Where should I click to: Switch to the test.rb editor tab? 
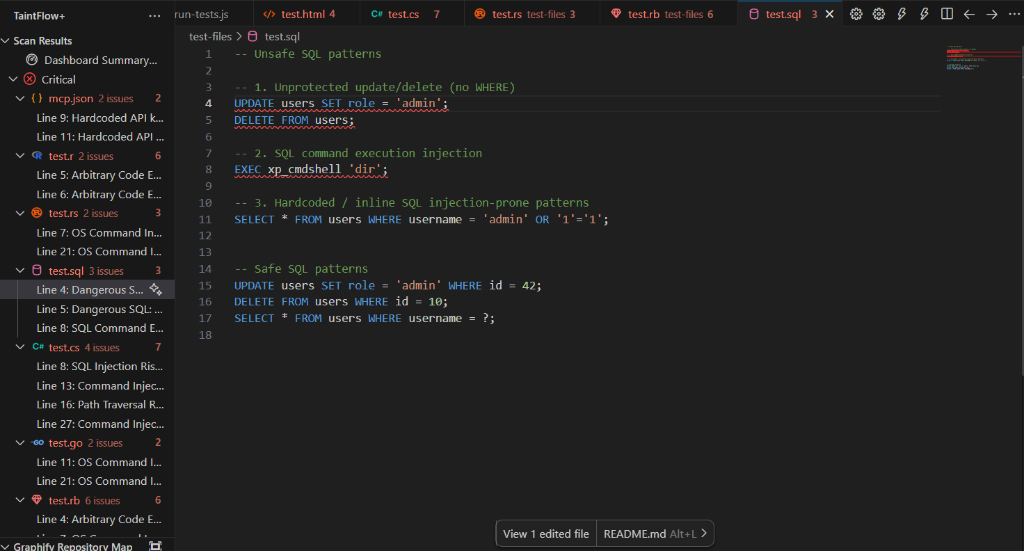[x=668, y=14]
